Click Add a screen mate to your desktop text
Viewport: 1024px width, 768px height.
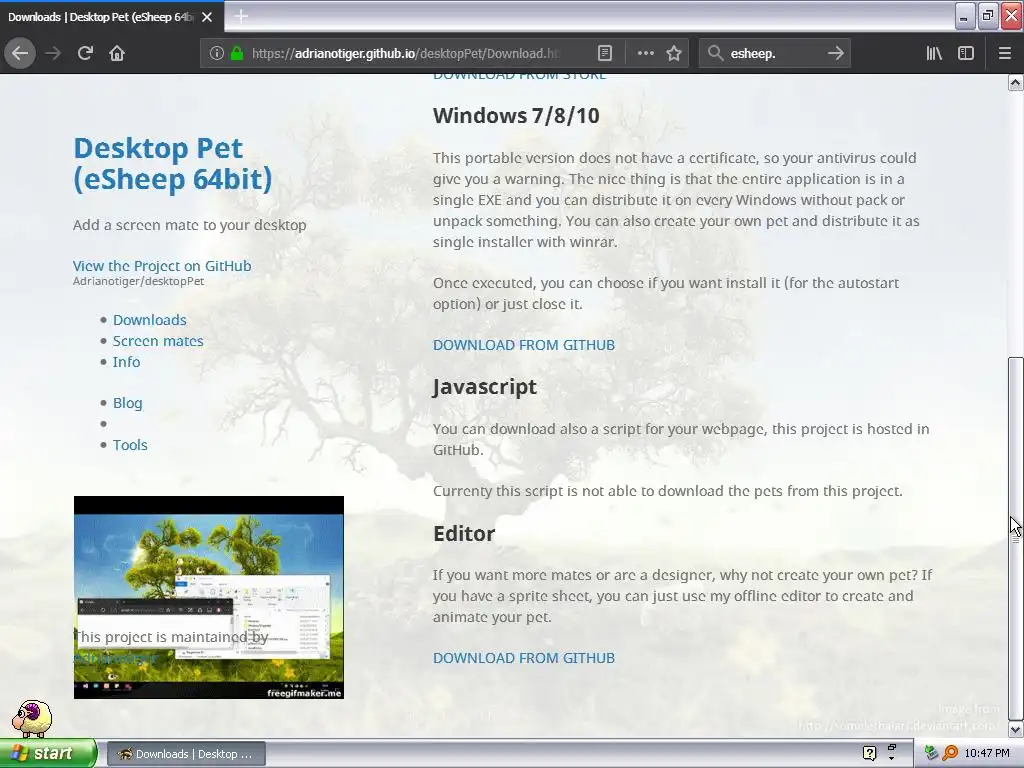[189, 225]
